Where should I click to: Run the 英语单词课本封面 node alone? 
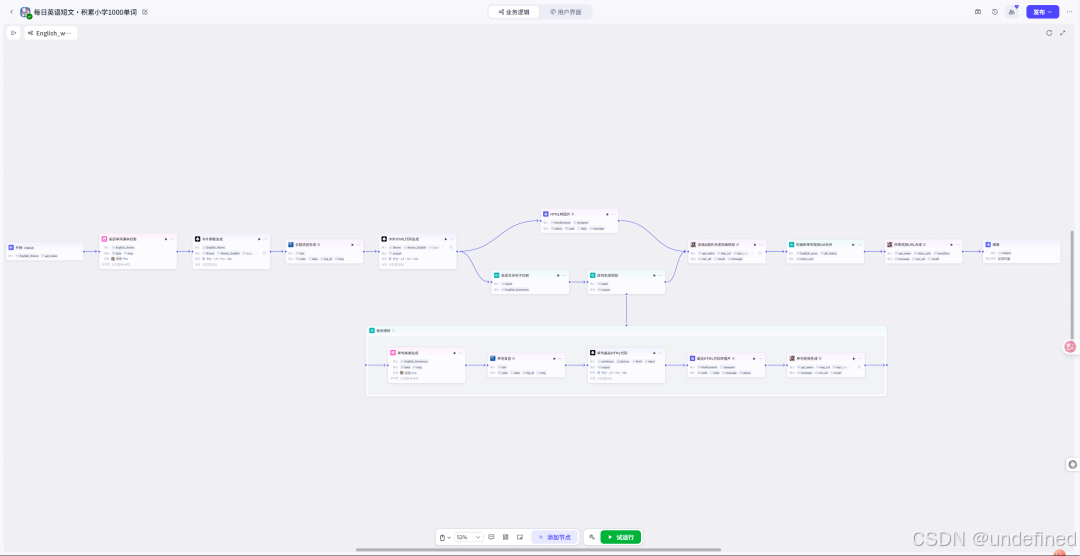166,239
